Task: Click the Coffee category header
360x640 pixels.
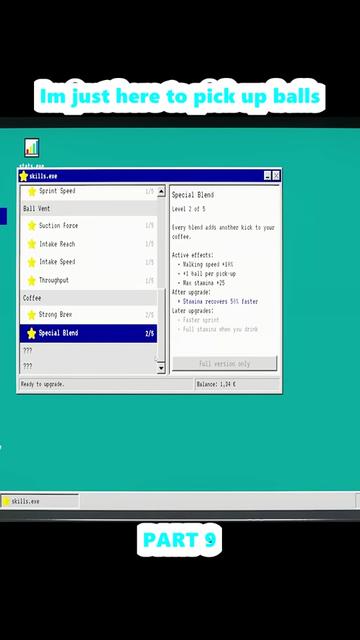Action: (x=89, y=298)
